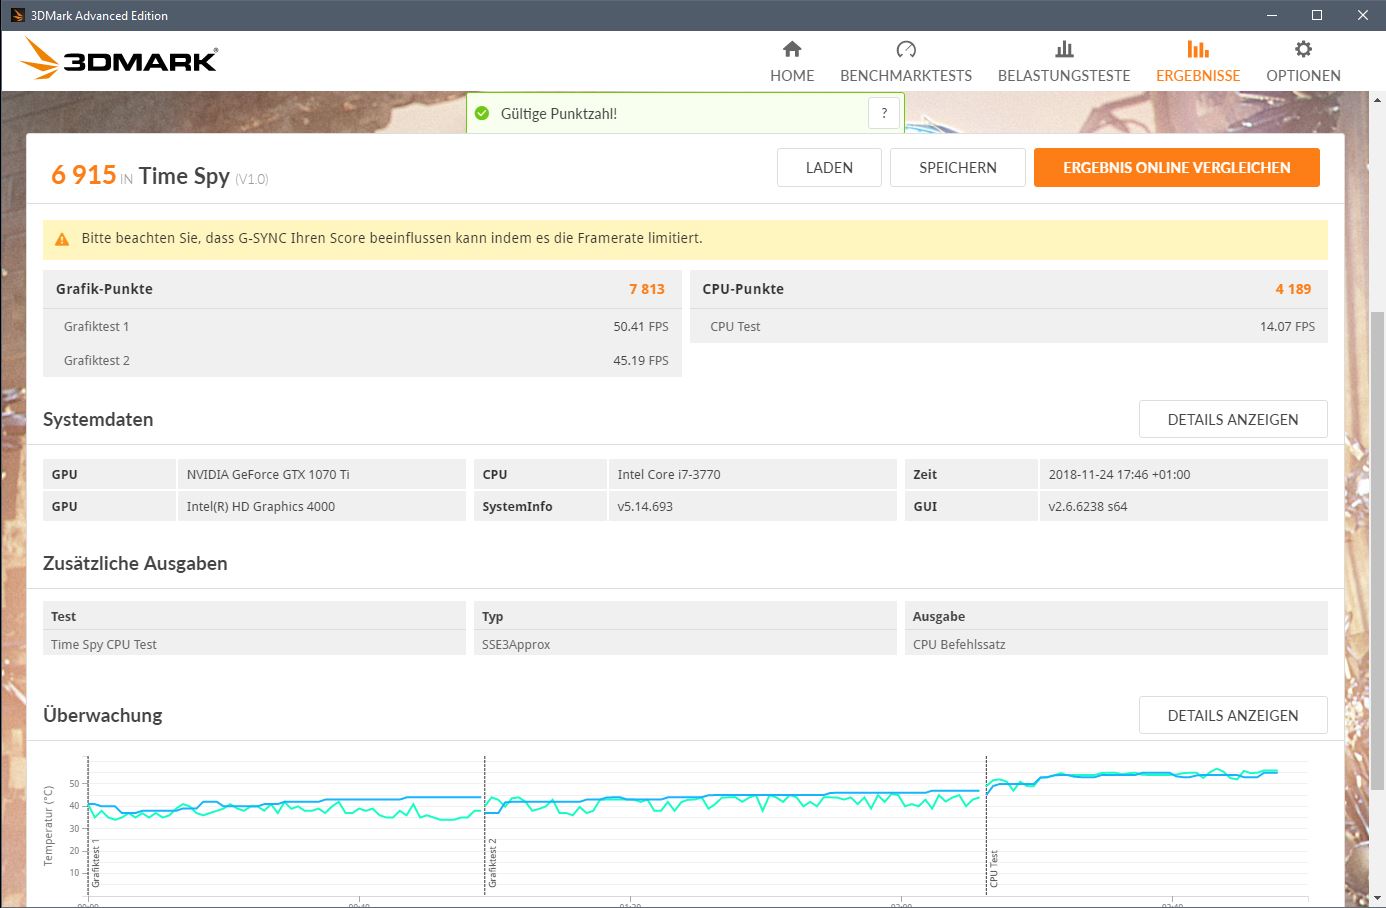Click Grafiktest 2 45.19 FPS value
This screenshot has width=1386, height=908.
tap(641, 361)
